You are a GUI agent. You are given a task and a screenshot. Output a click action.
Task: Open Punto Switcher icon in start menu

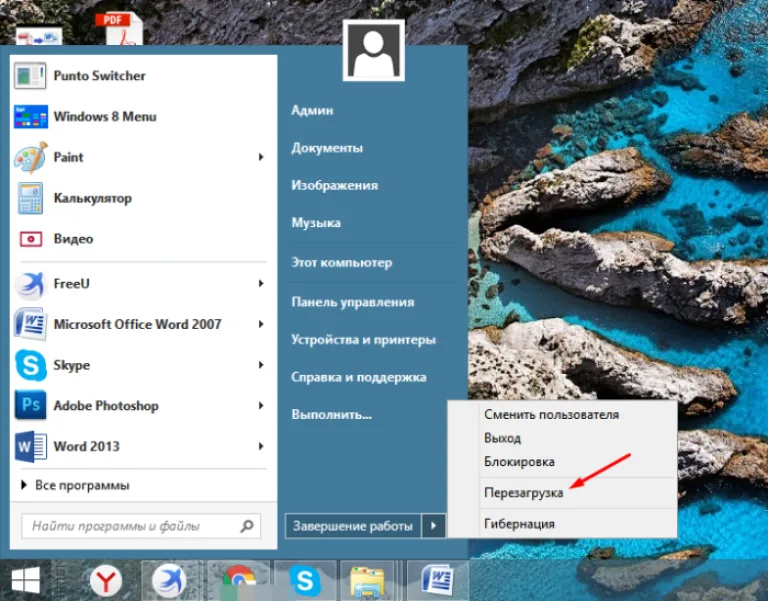(x=30, y=76)
